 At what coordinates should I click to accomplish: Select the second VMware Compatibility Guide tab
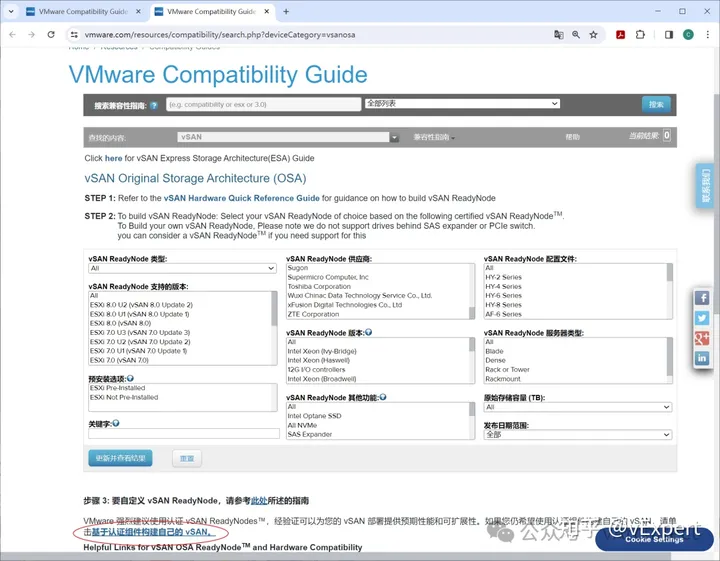[211, 11]
